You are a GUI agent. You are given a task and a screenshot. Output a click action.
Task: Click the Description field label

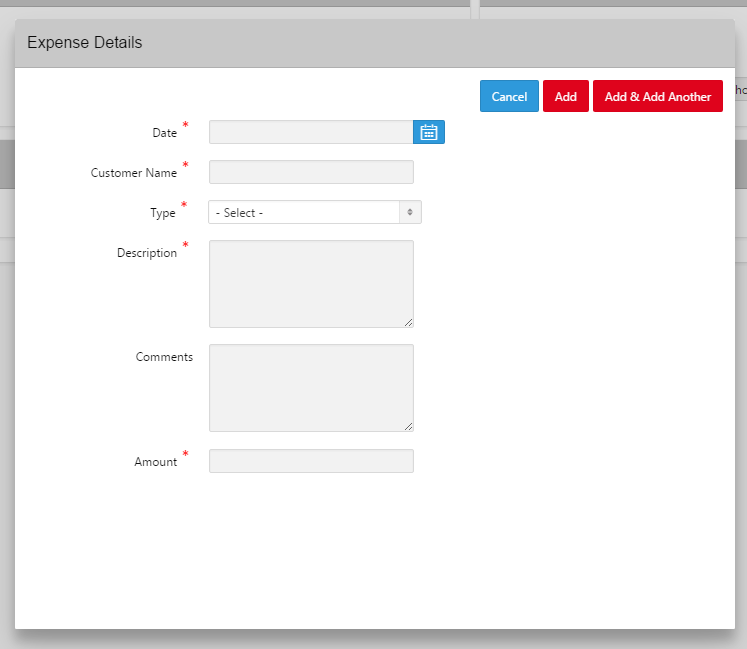click(x=146, y=253)
